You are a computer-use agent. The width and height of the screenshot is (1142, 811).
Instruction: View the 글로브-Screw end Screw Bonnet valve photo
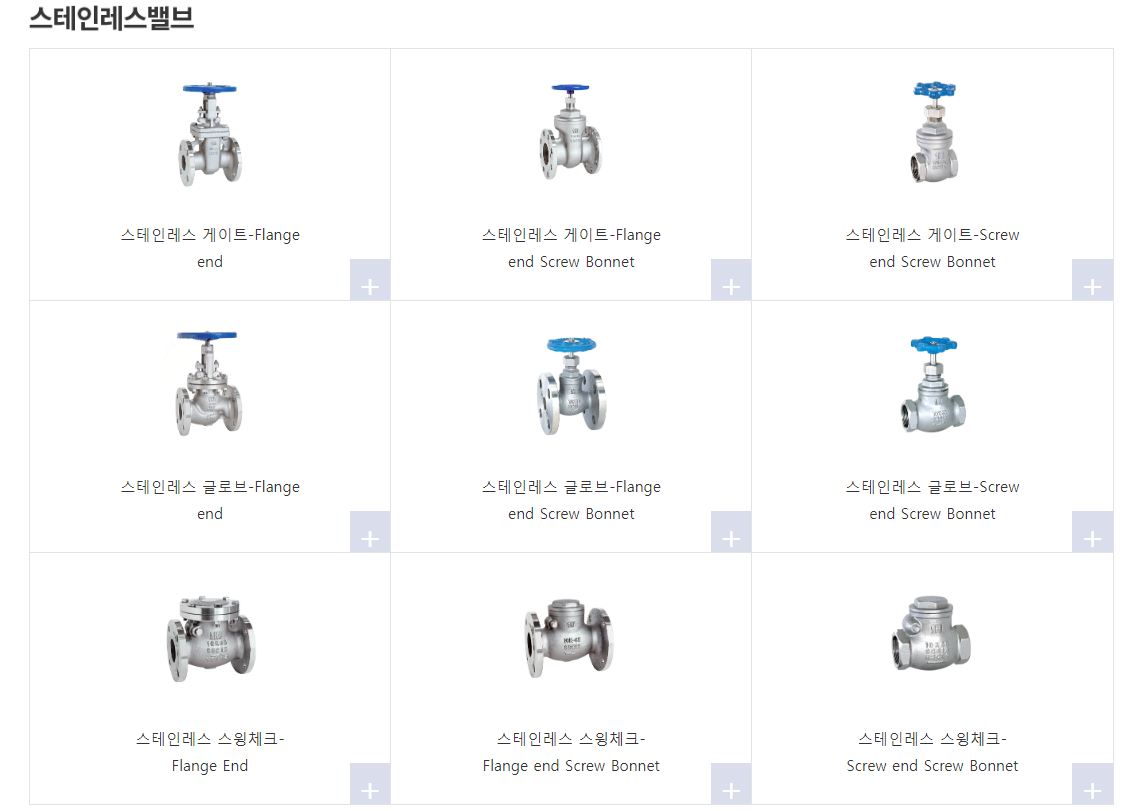(933, 384)
